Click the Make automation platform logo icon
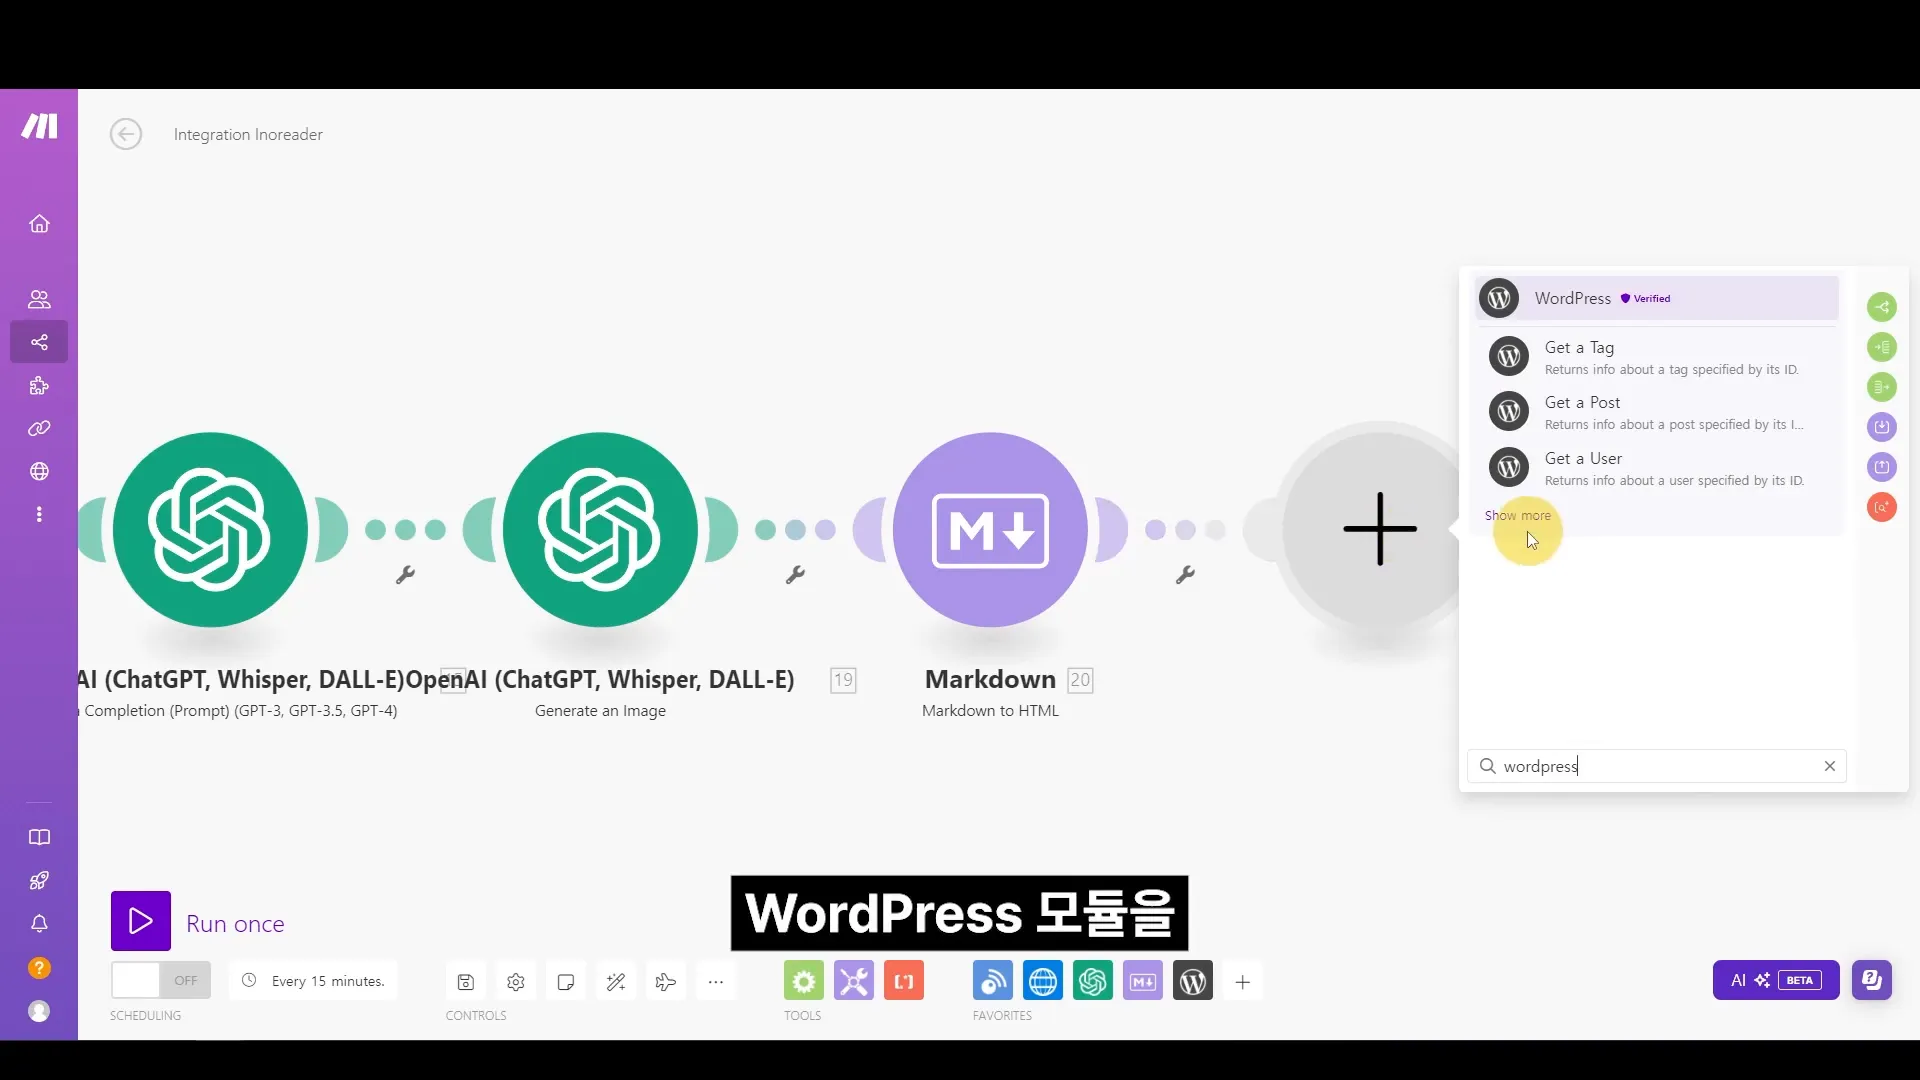The image size is (1920, 1080). click(38, 125)
